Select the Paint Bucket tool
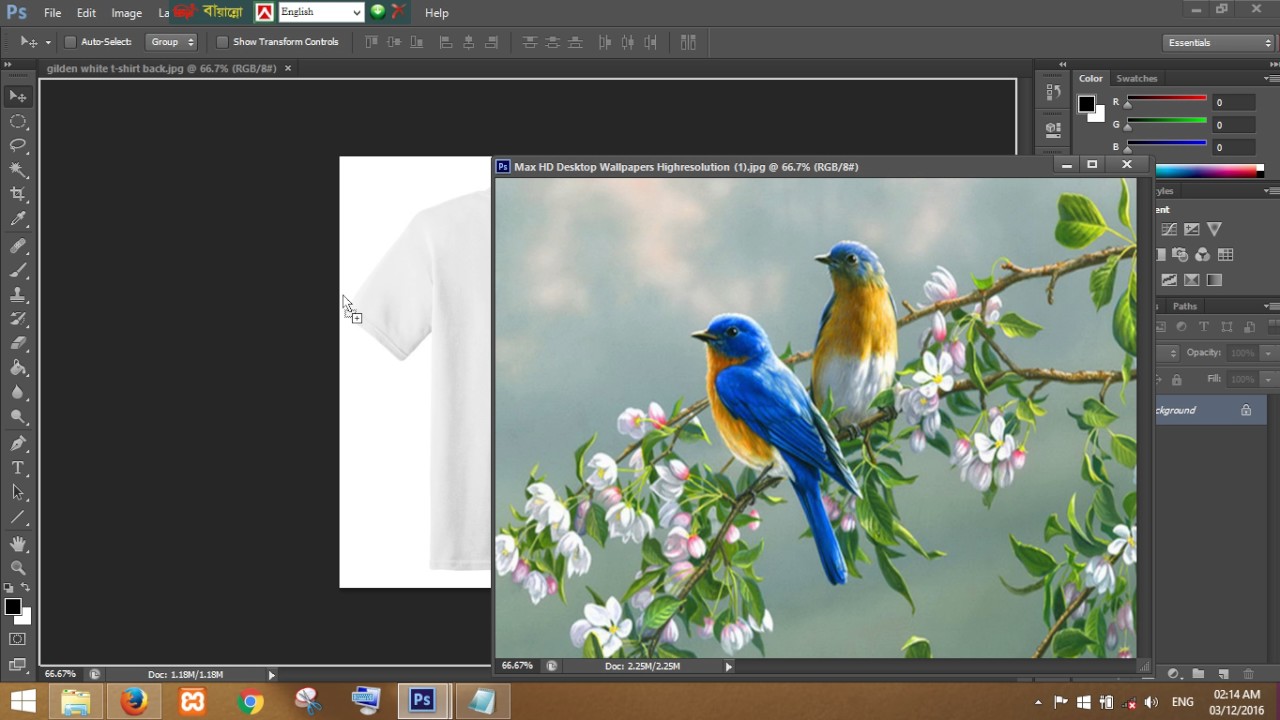Screen dimensions: 1280x720 tap(18, 369)
